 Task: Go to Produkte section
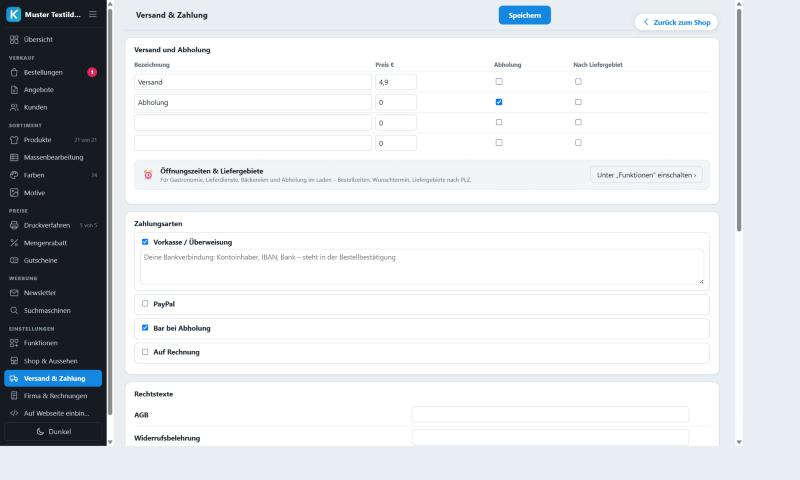click(x=53, y=140)
